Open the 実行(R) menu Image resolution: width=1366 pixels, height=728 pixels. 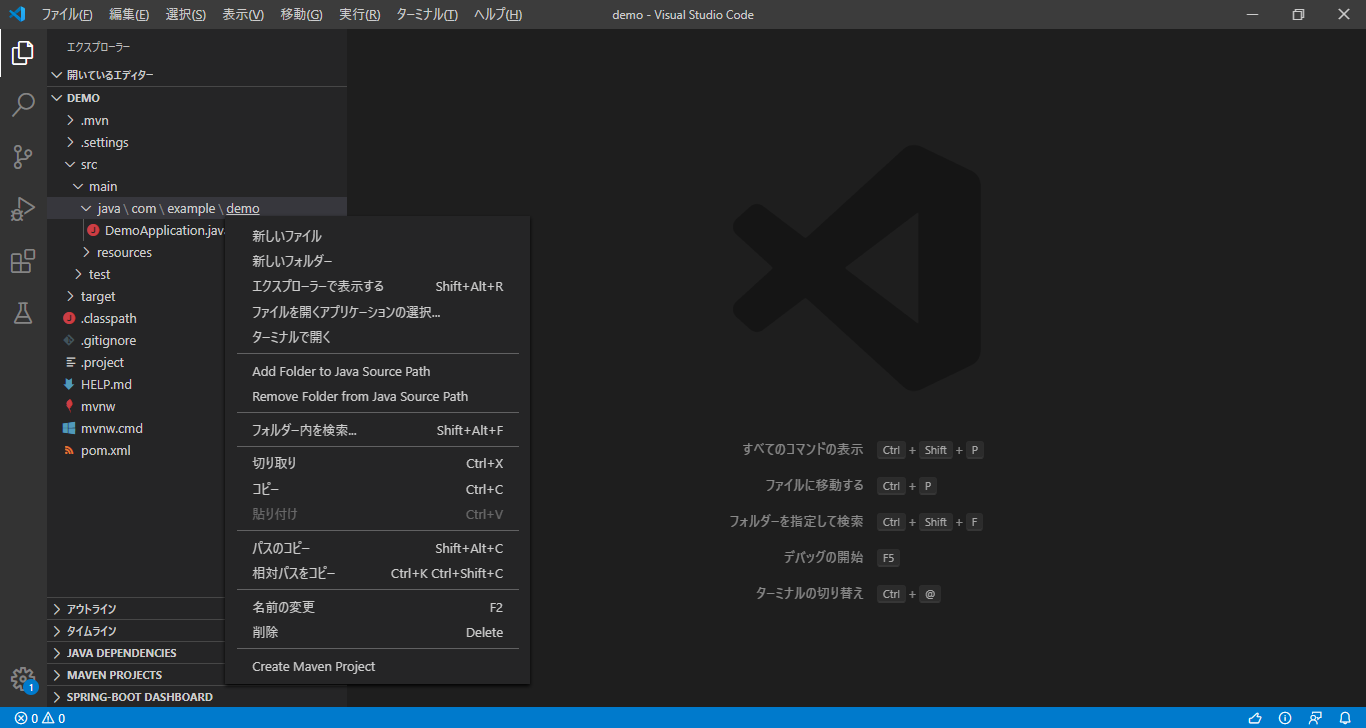pos(359,14)
